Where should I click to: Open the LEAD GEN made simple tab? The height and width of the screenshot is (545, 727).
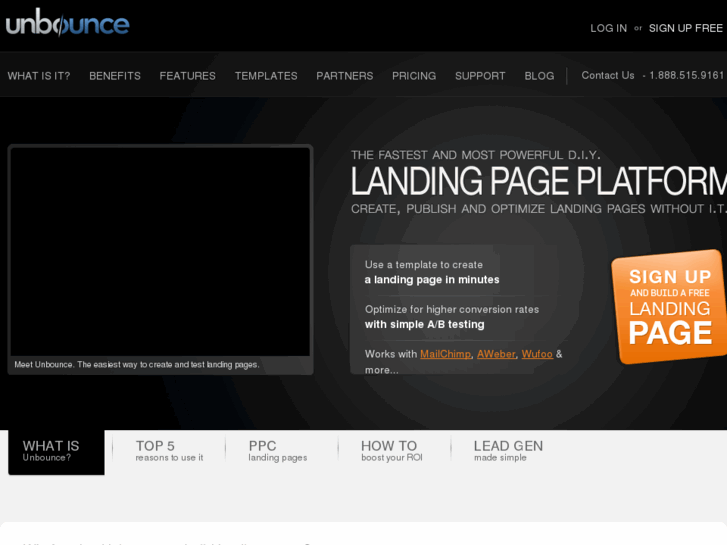508,451
